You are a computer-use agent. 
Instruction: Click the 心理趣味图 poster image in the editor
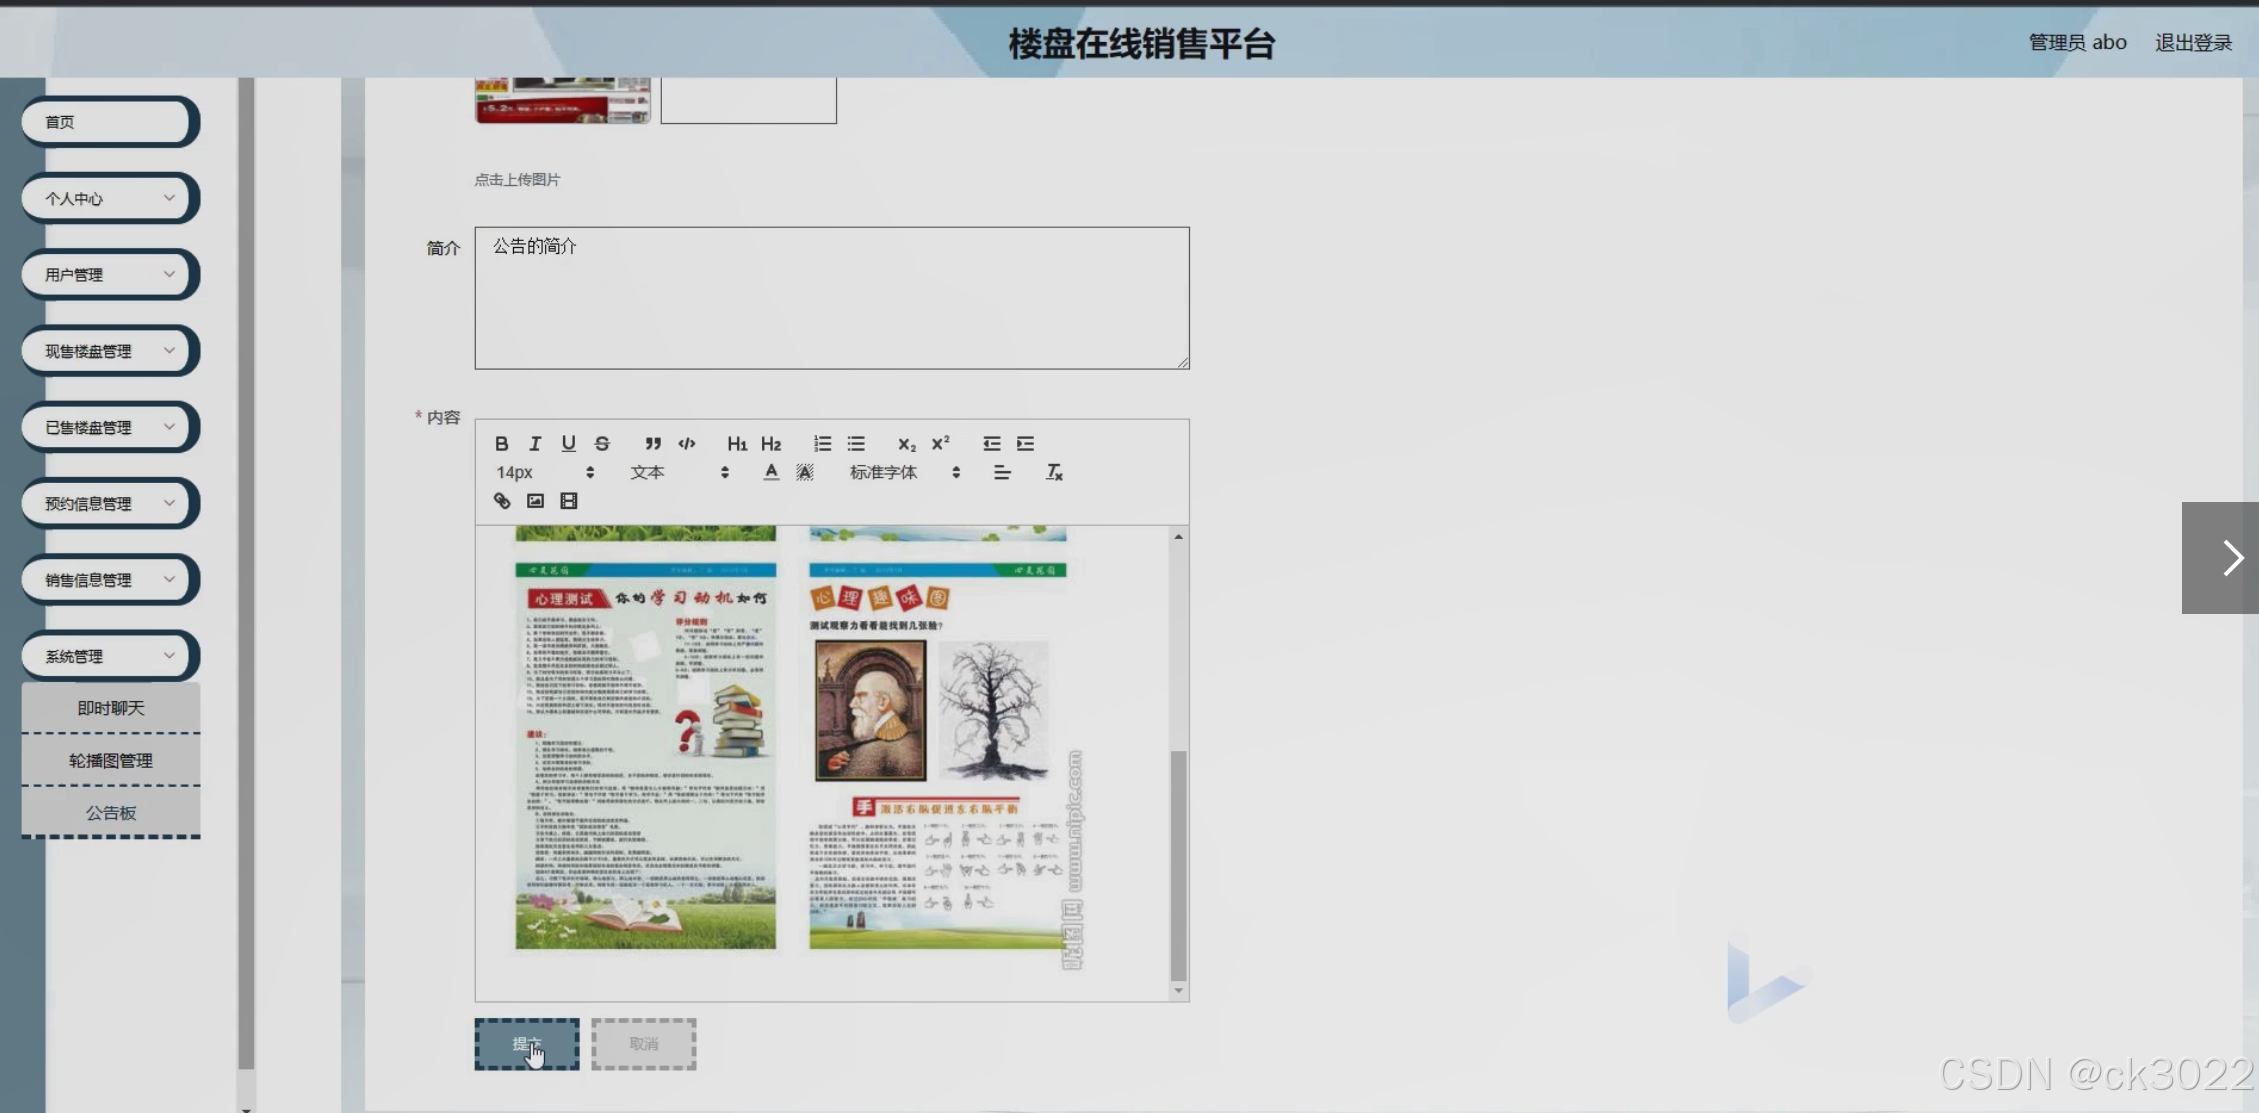[x=938, y=756]
